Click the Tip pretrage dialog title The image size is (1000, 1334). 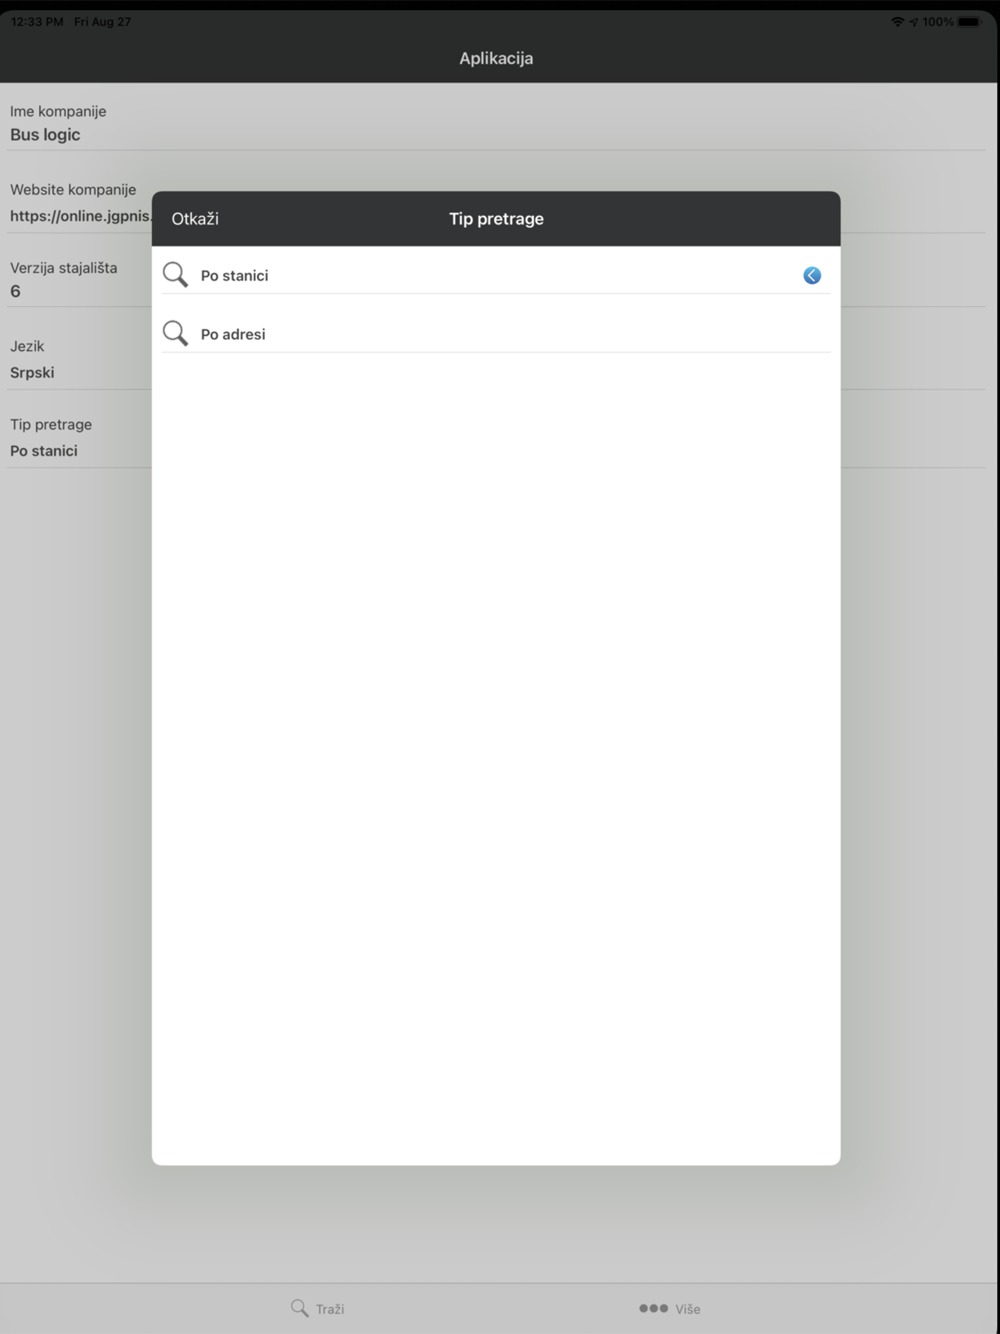coord(496,219)
